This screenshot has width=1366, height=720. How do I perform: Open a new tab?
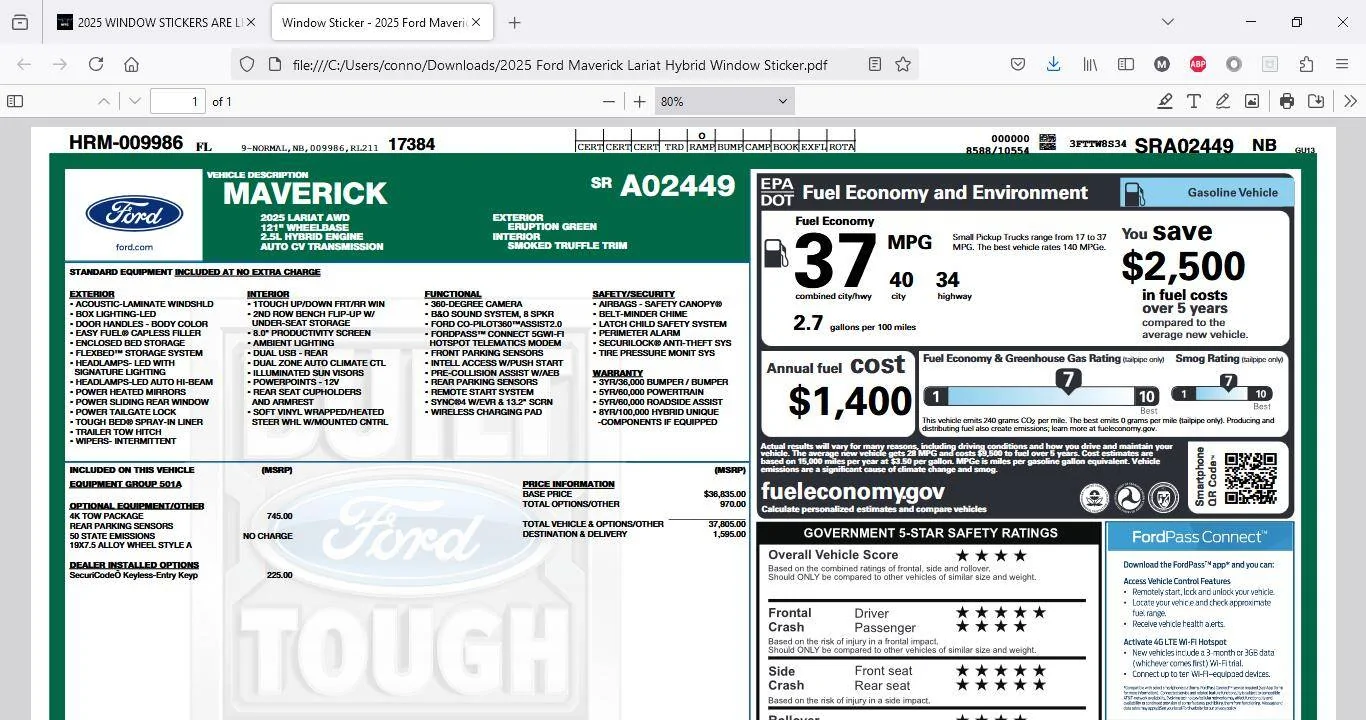pos(514,22)
